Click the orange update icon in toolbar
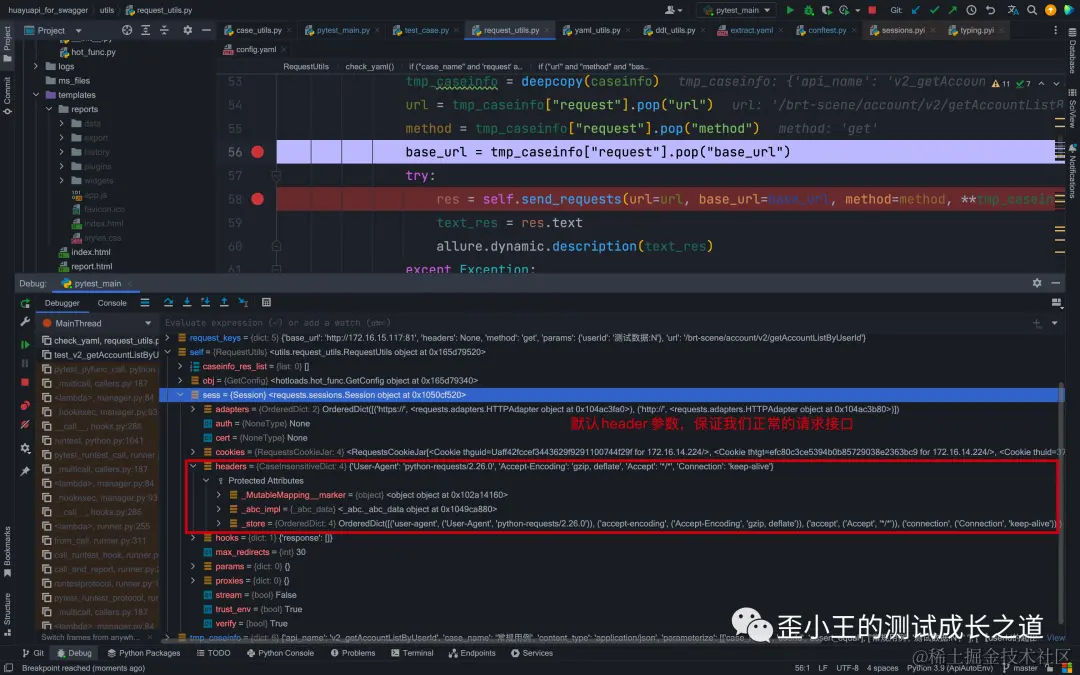Screen dimensions: 1080x675 1050,10
